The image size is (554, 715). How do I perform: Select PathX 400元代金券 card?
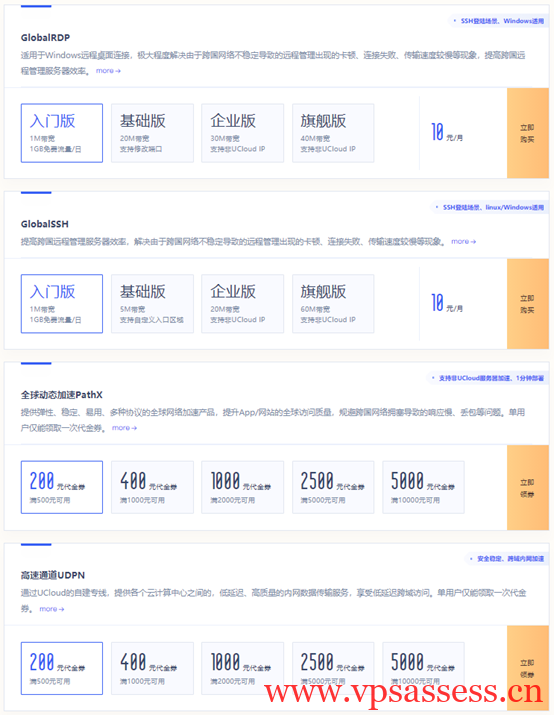[152, 487]
